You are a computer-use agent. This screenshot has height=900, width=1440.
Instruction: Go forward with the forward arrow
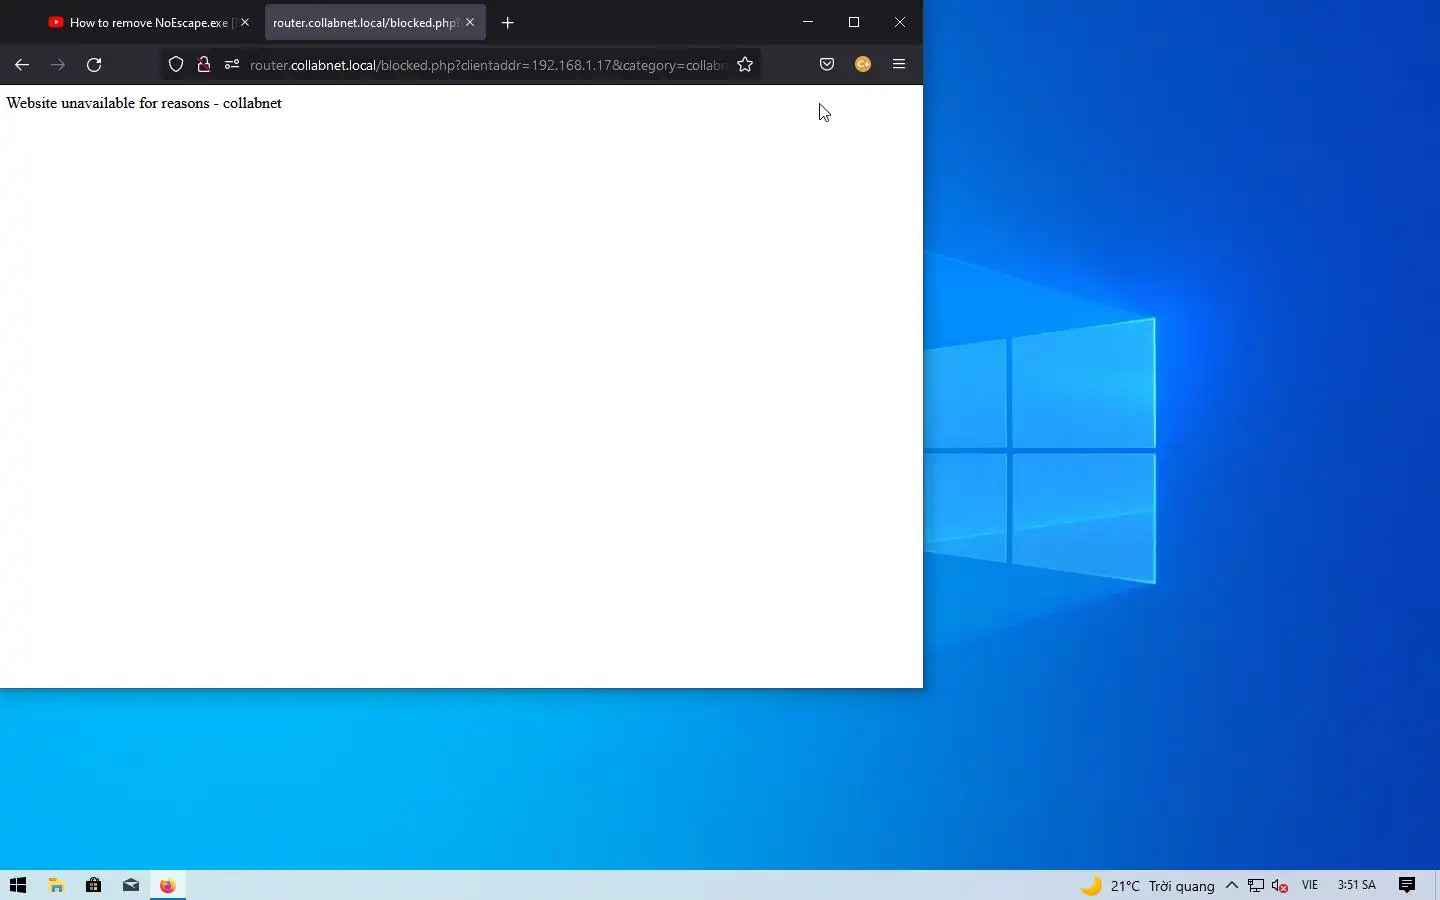click(58, 64)
